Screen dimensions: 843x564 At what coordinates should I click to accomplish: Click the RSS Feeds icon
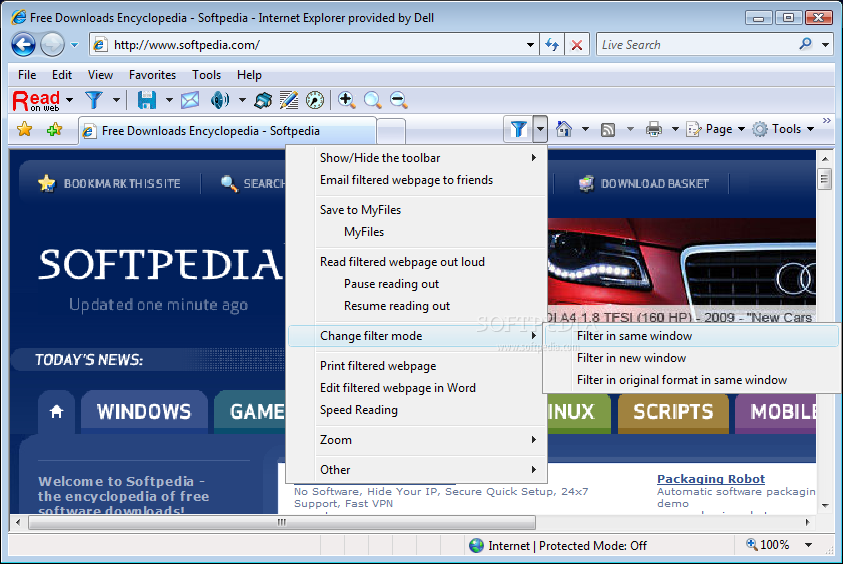608,130
